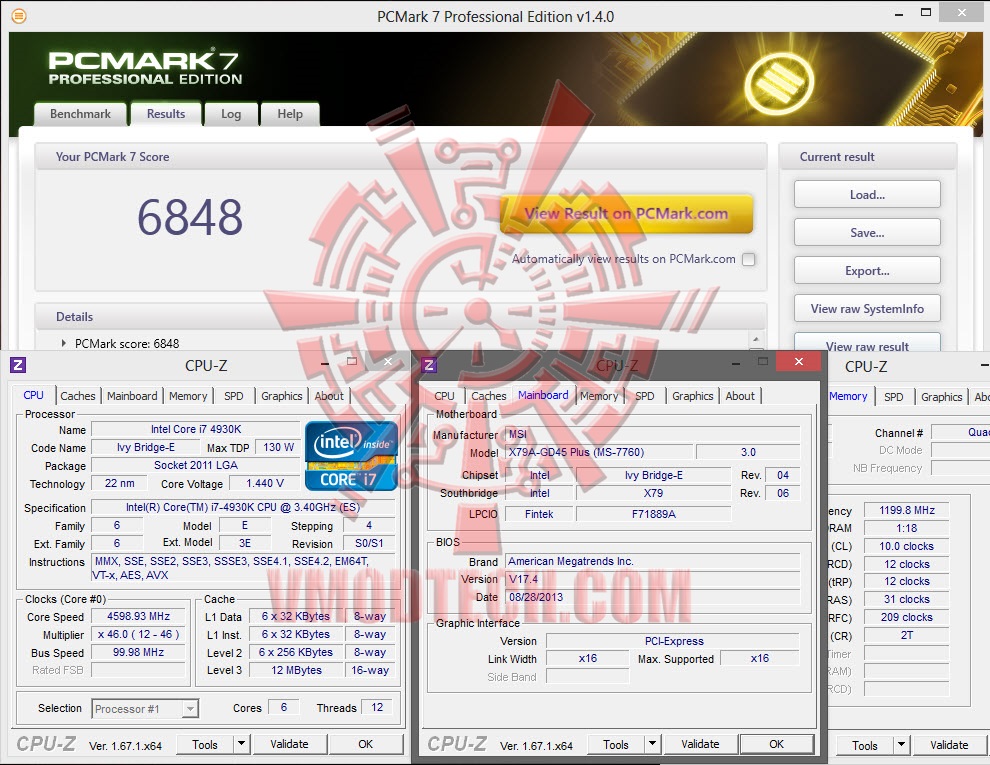Click the Cores count field showing 6
Image resolution: width=990 pixels, height=765 pixels.
click(x=283, y=708)
